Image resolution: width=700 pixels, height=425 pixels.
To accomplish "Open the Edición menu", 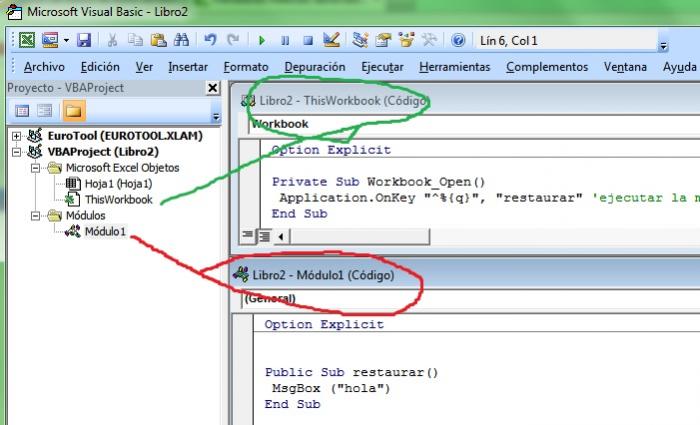I will click(x=100, y=67).
